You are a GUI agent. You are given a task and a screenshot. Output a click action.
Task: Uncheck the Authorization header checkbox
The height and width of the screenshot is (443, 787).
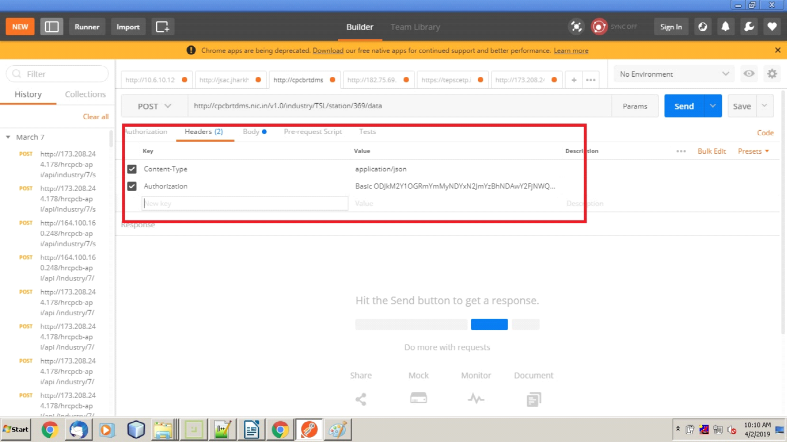click(x=132, y=186)
